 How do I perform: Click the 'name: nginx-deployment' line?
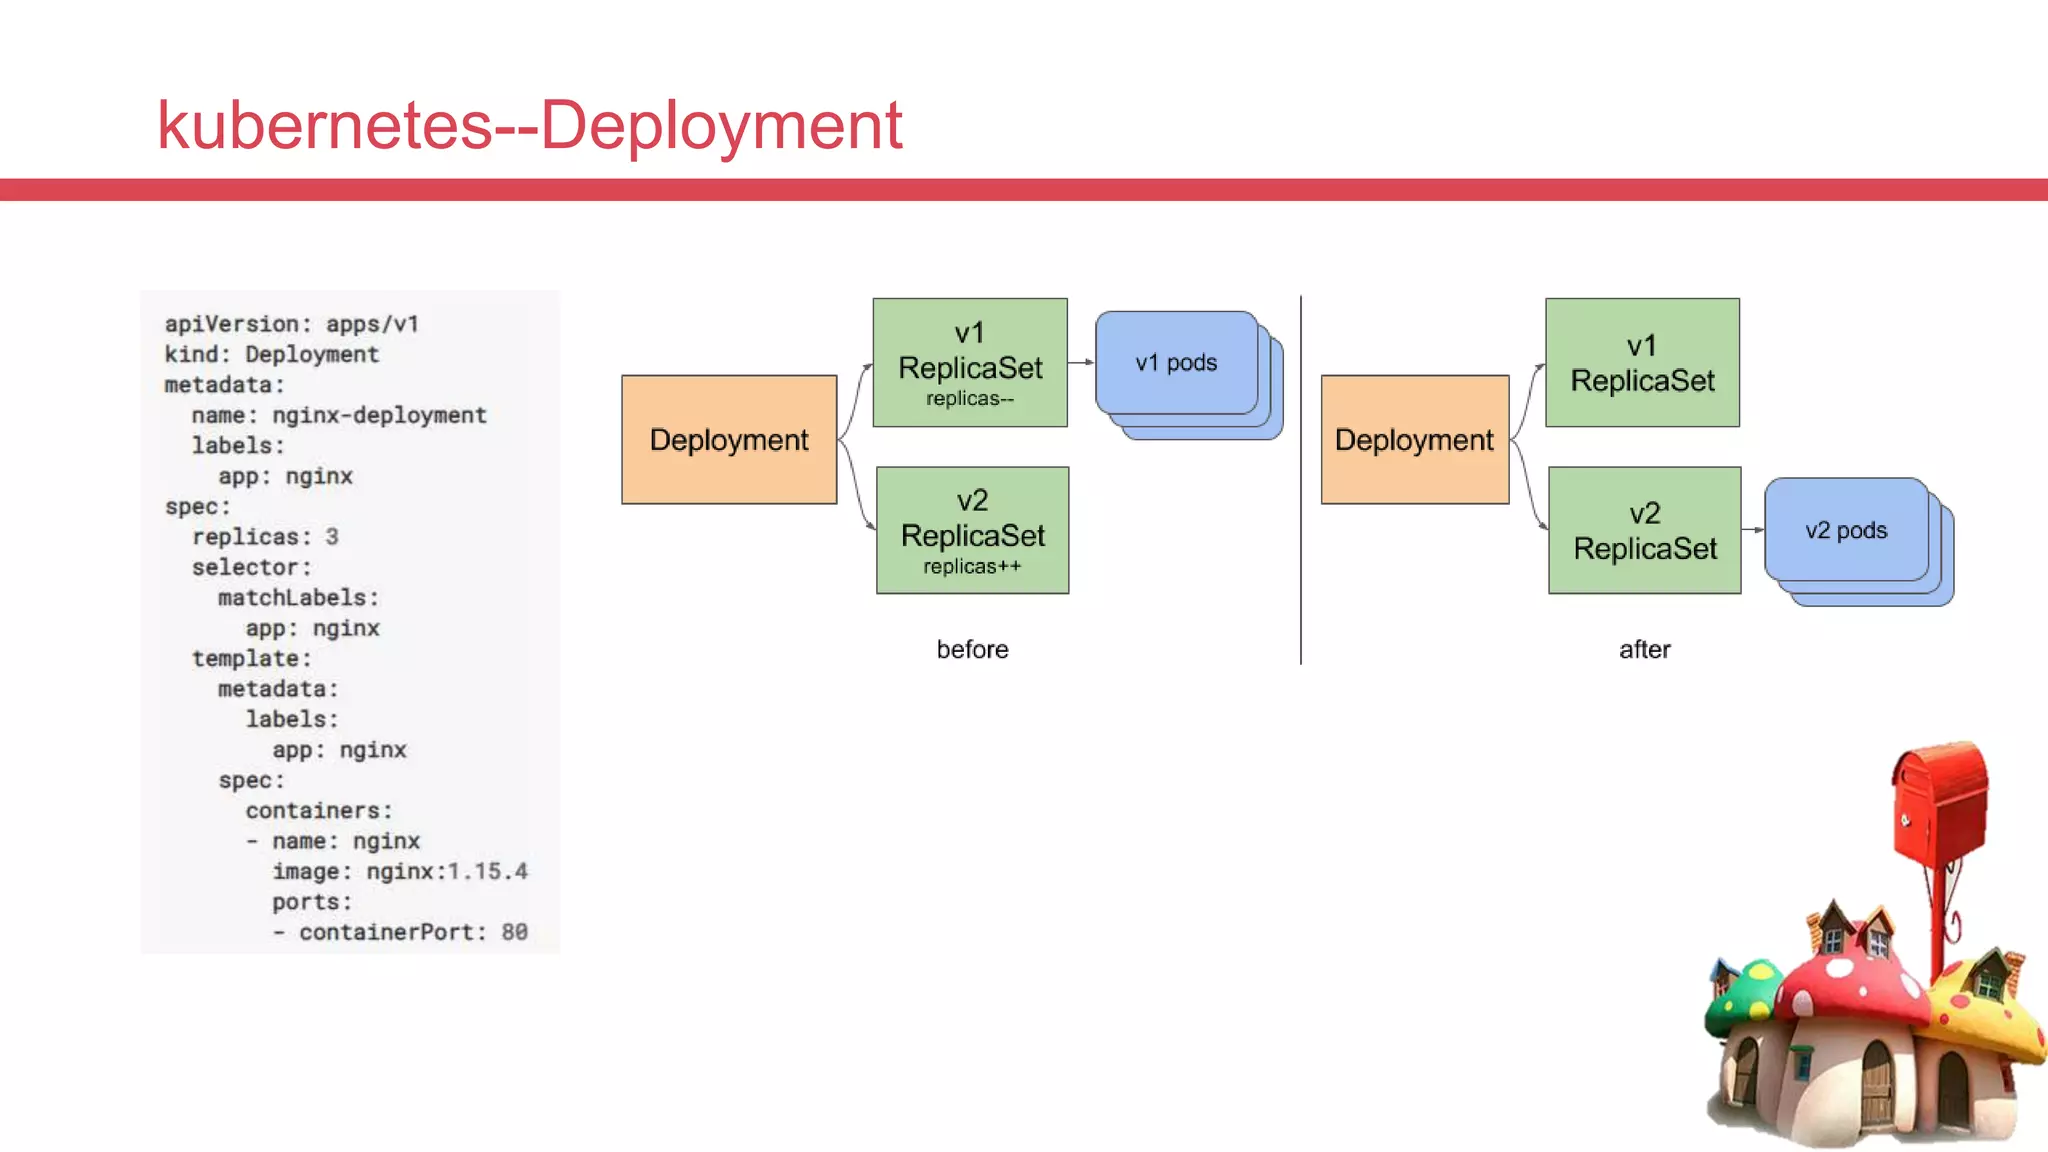pyautogui.click(x=339, y=416)
